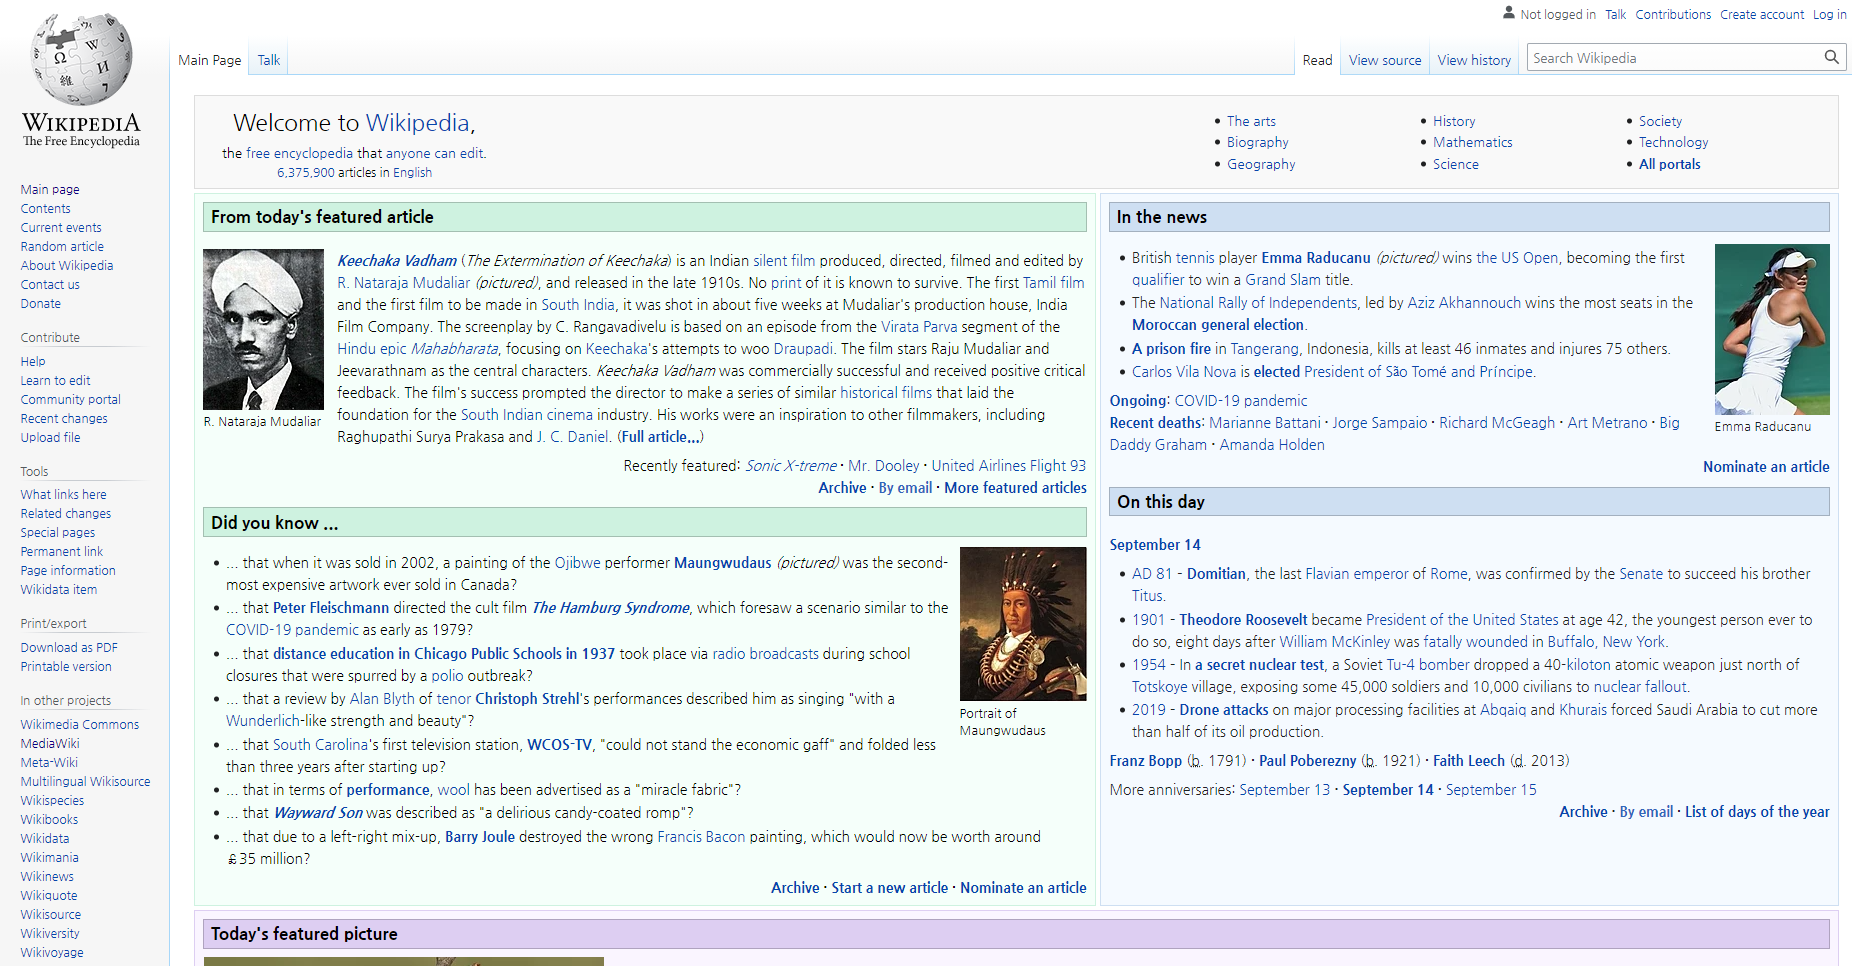The image size is (1852, 966).
Task: Open the Donate sidebar link
Action: [x=41, y=303]
